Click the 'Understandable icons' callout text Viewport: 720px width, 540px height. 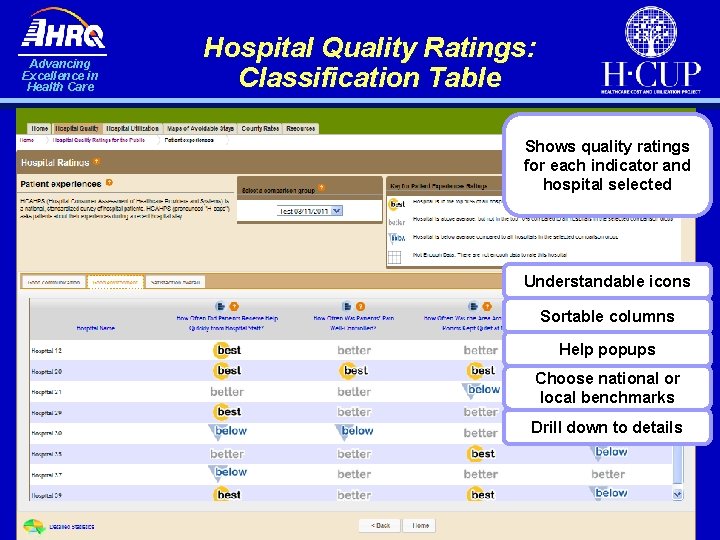pyautogui.click(x=607, y=281)
